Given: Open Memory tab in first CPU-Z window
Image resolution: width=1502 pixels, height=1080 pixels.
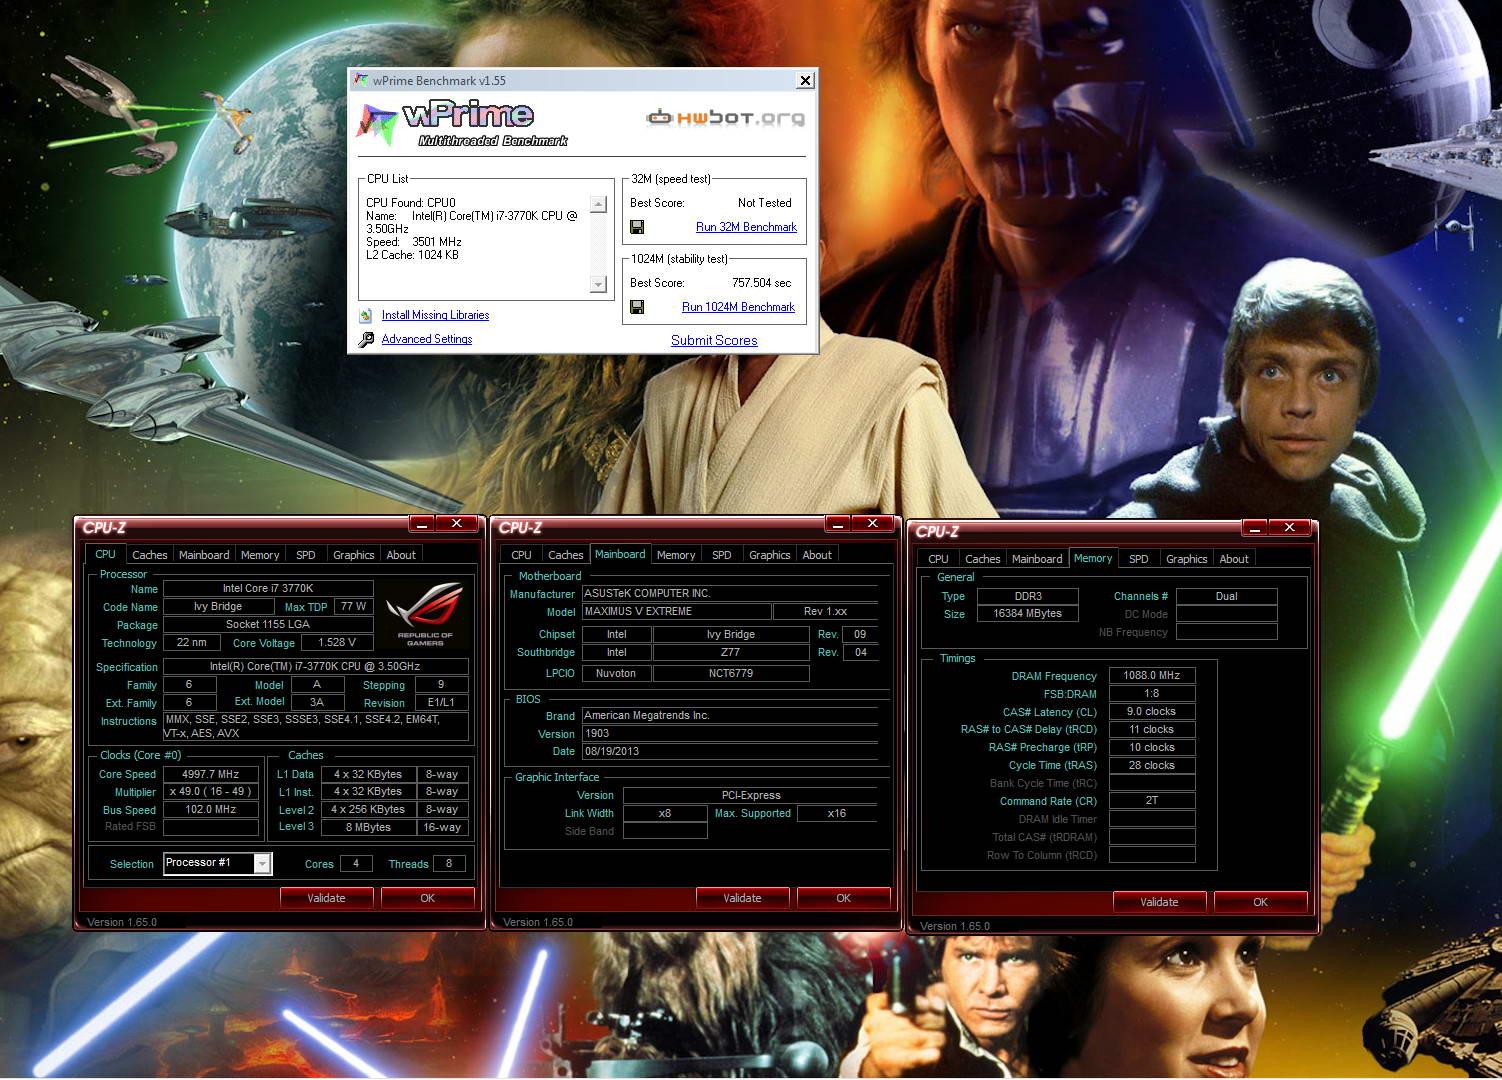Looking at the screenshot, I should pyautogui.click(x=260, y=555).
